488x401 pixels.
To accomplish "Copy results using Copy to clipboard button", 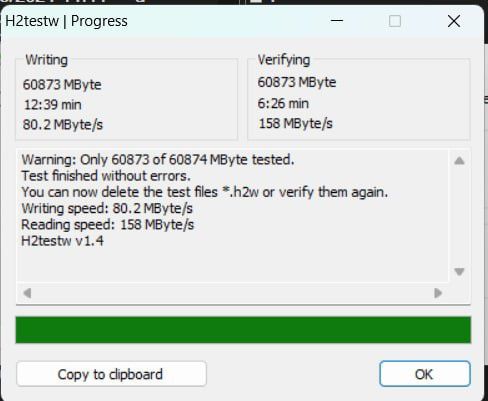I will pyautogui.click(x=111, y=374).
